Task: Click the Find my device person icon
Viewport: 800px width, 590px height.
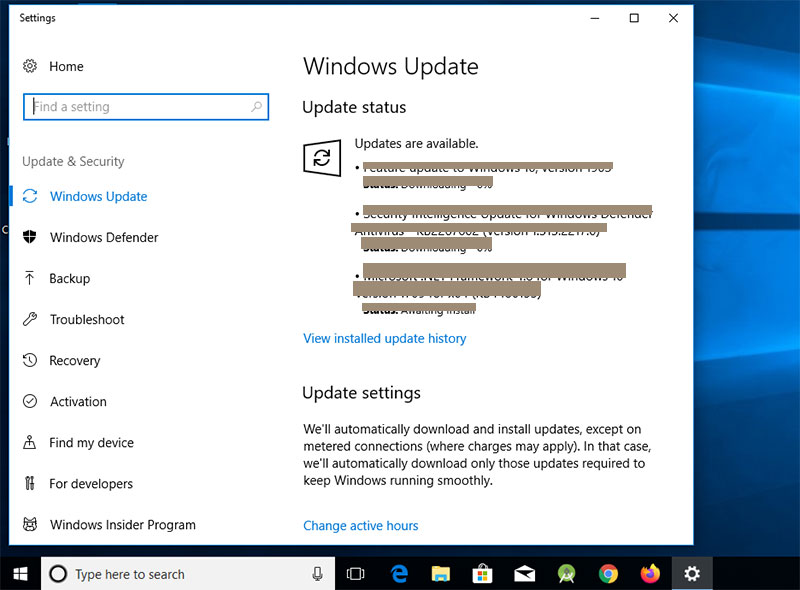Action: [x=30, y=442]
